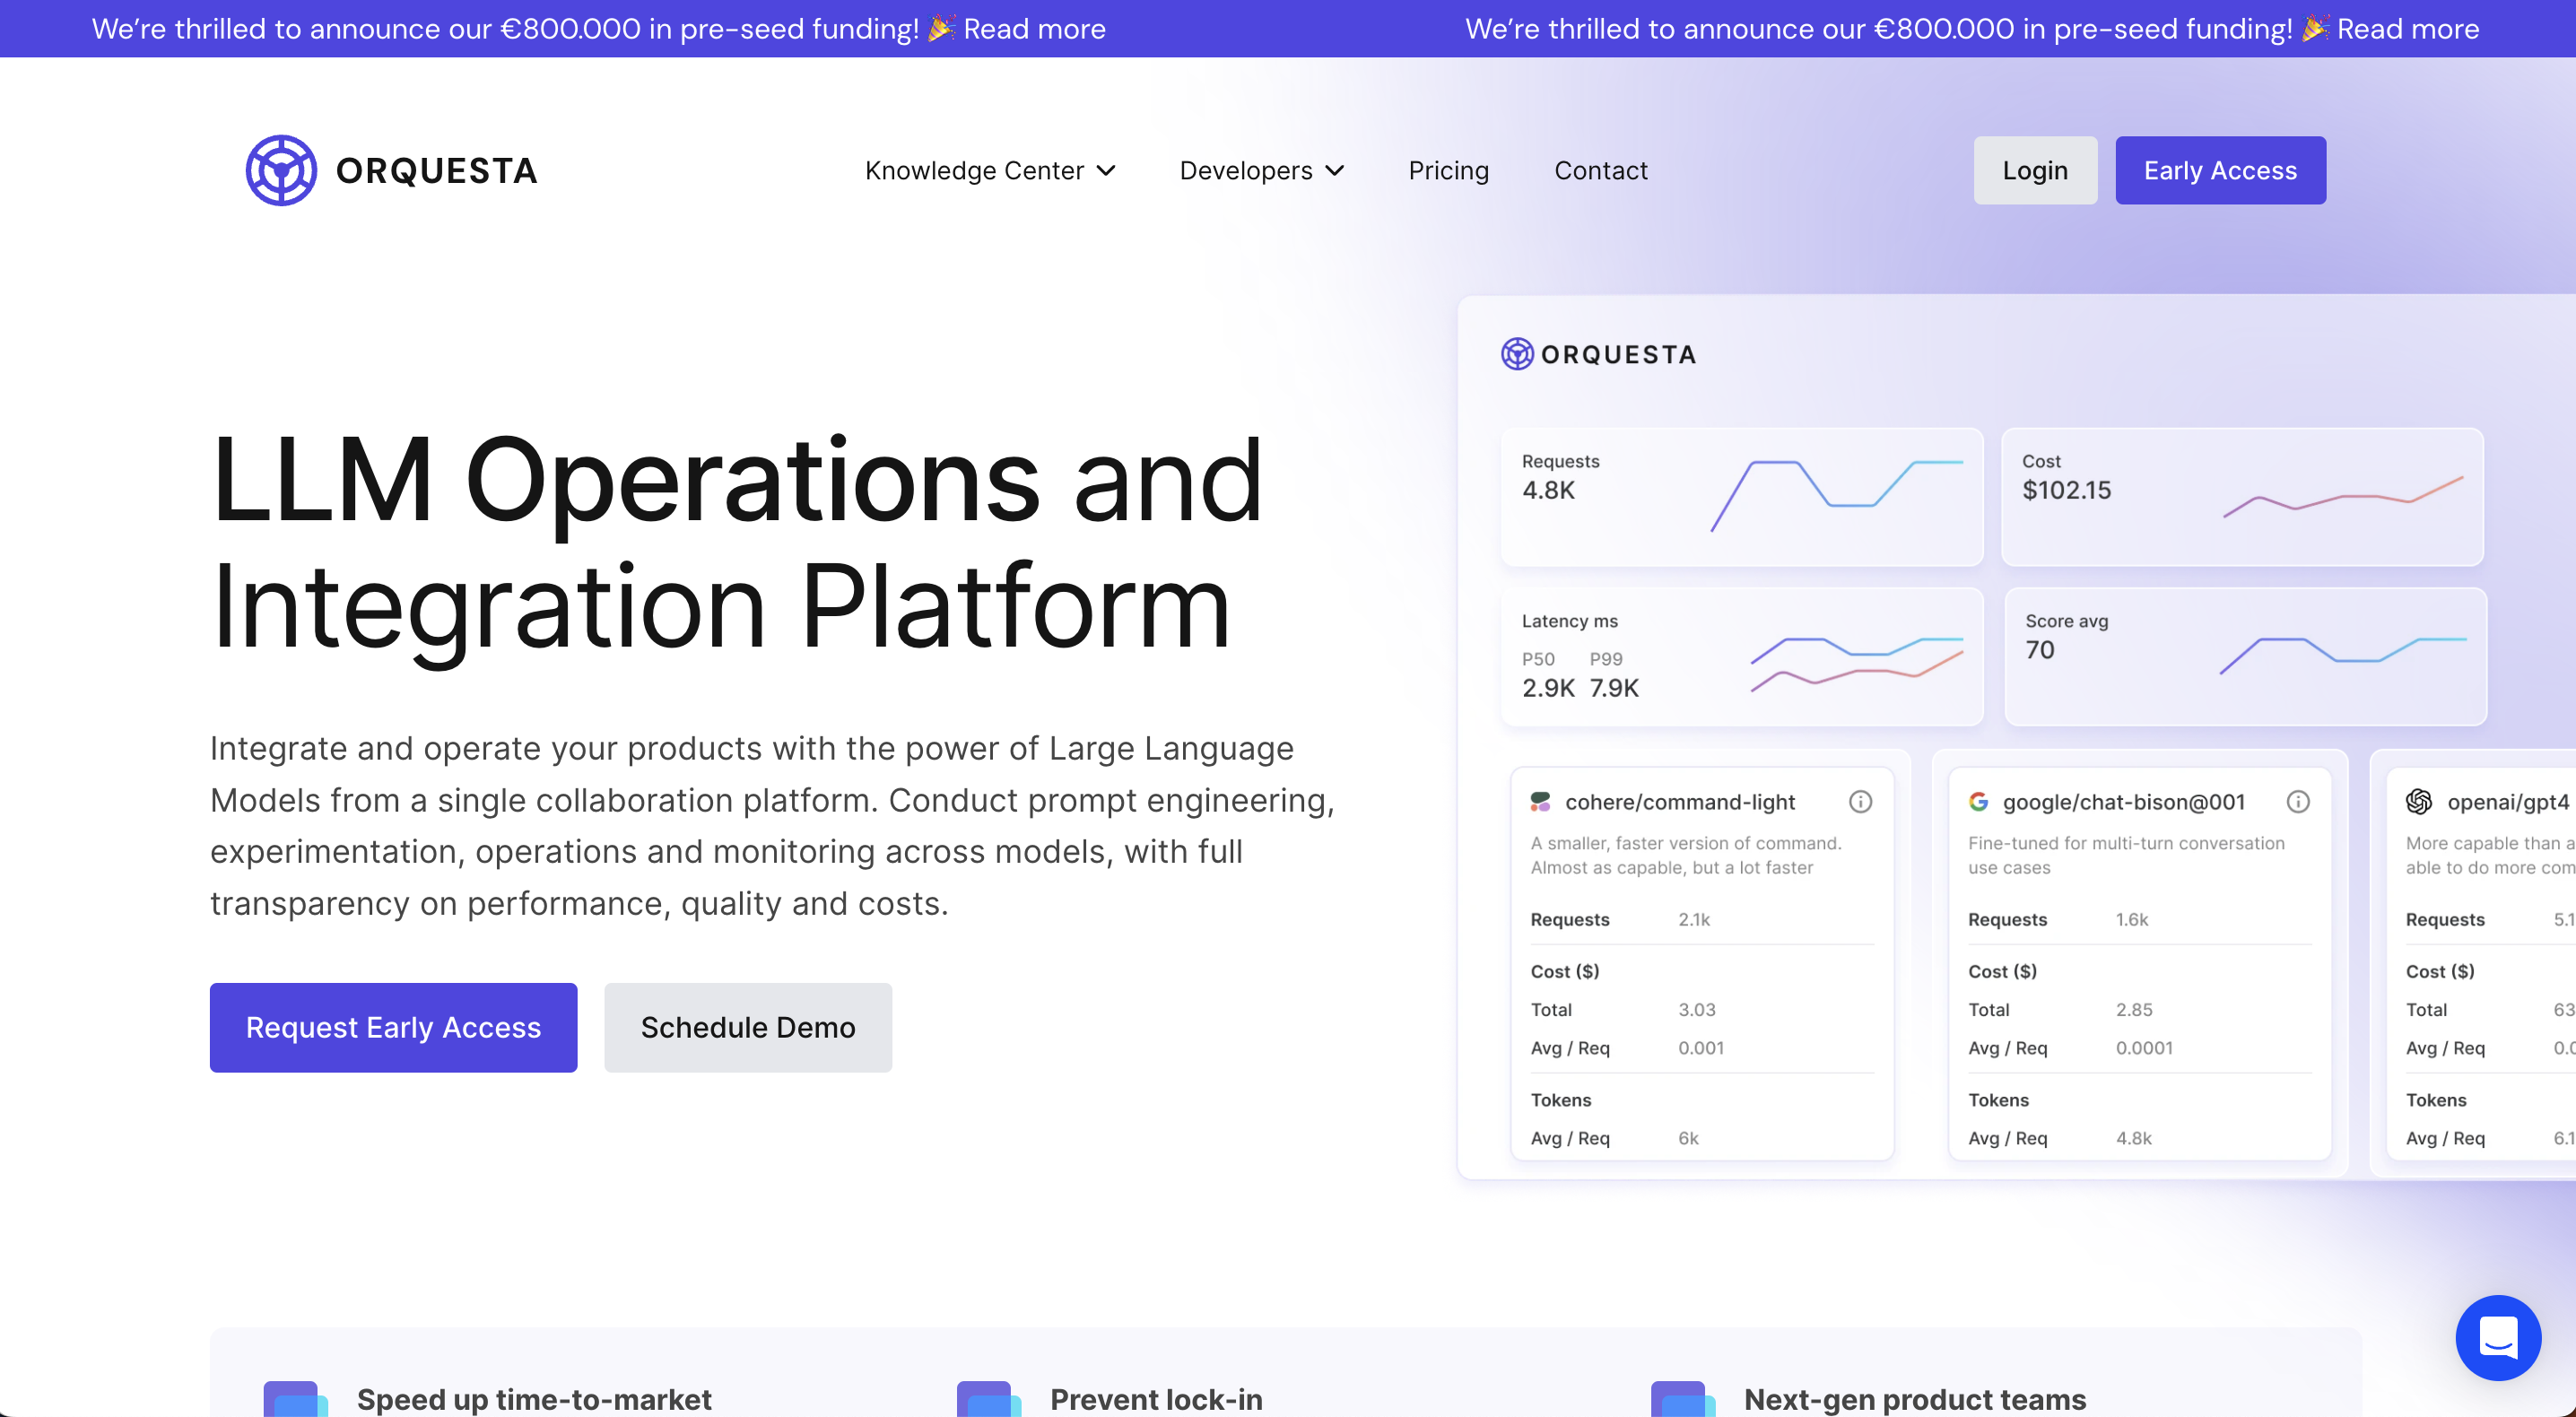Click cohere card Requests value 2.1k

click(1694, 919)
